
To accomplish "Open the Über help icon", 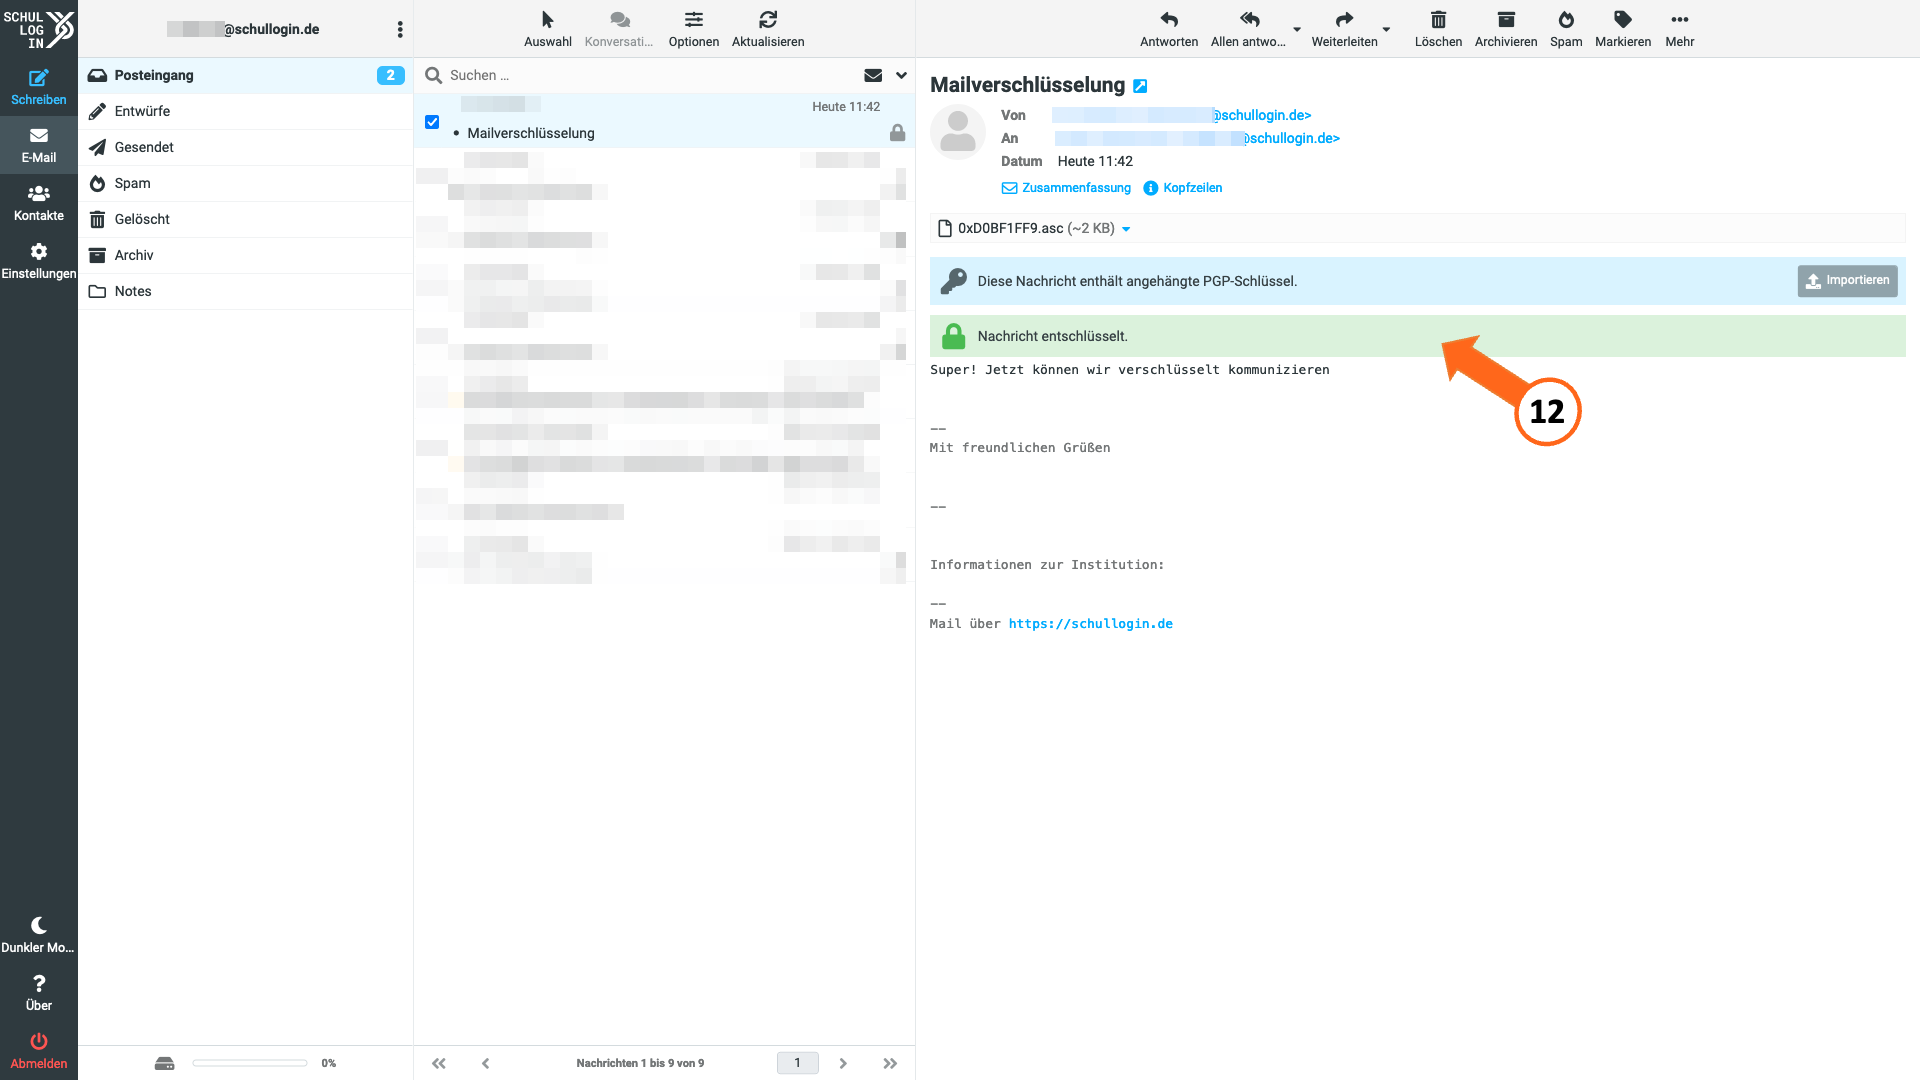I will click(x=39, y=993).
